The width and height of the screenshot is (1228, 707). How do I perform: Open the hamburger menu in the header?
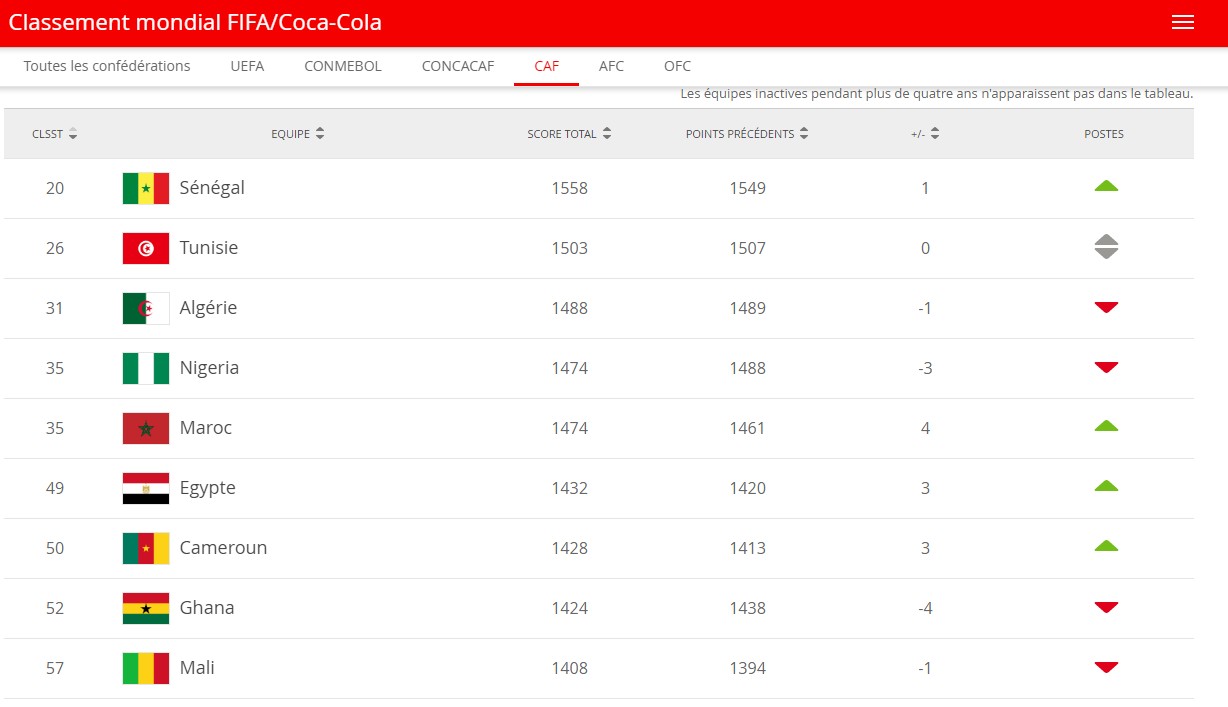[x=1183, y=23]
